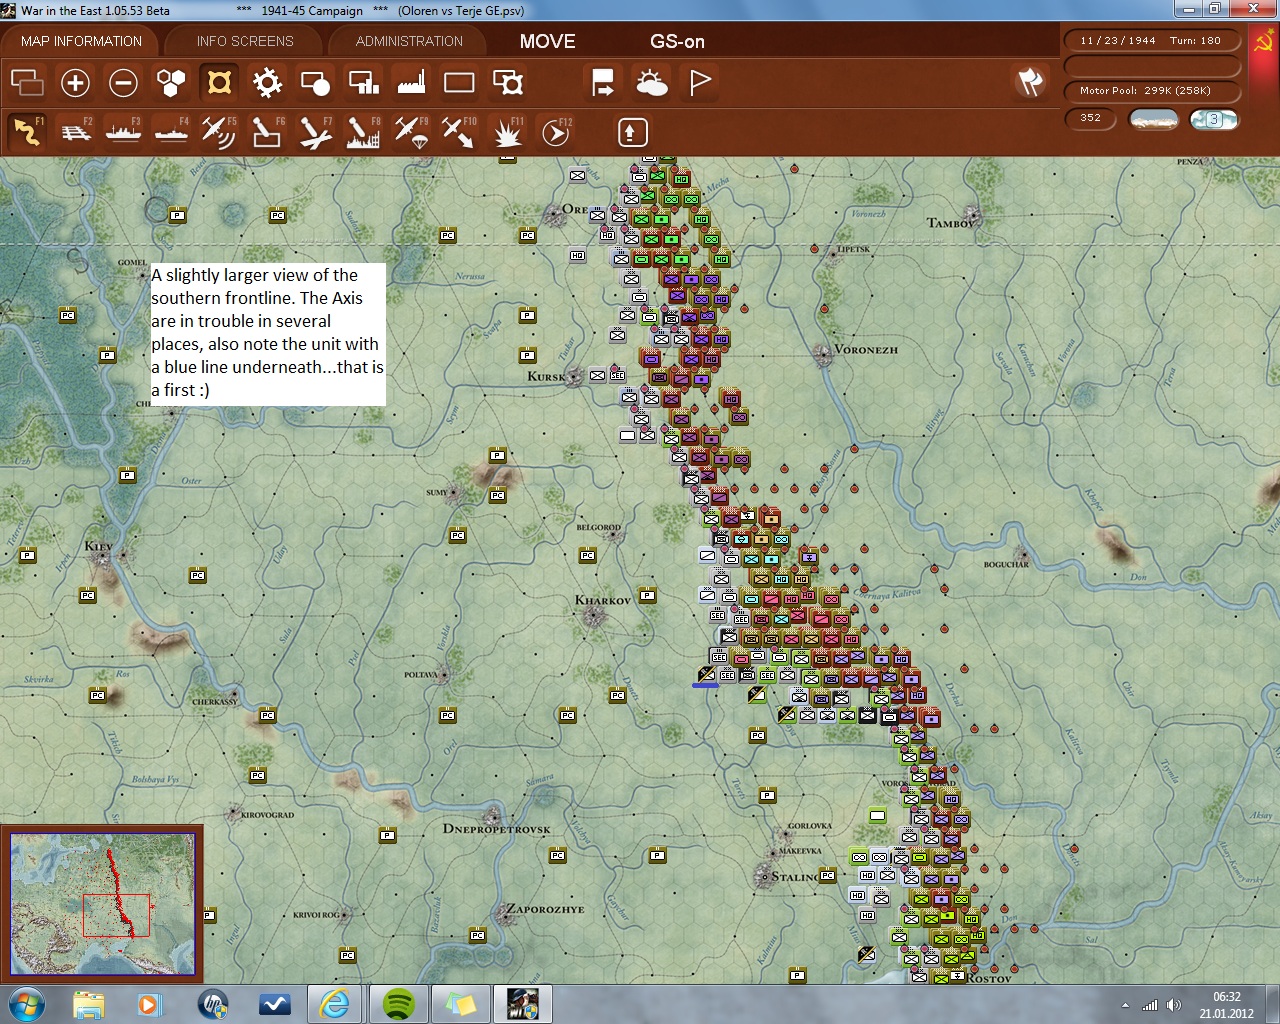Toggle the hex grid display icon
The height and width of the screenshot is (1024, 1280).
pyautogui.click(x=171, y=82)
